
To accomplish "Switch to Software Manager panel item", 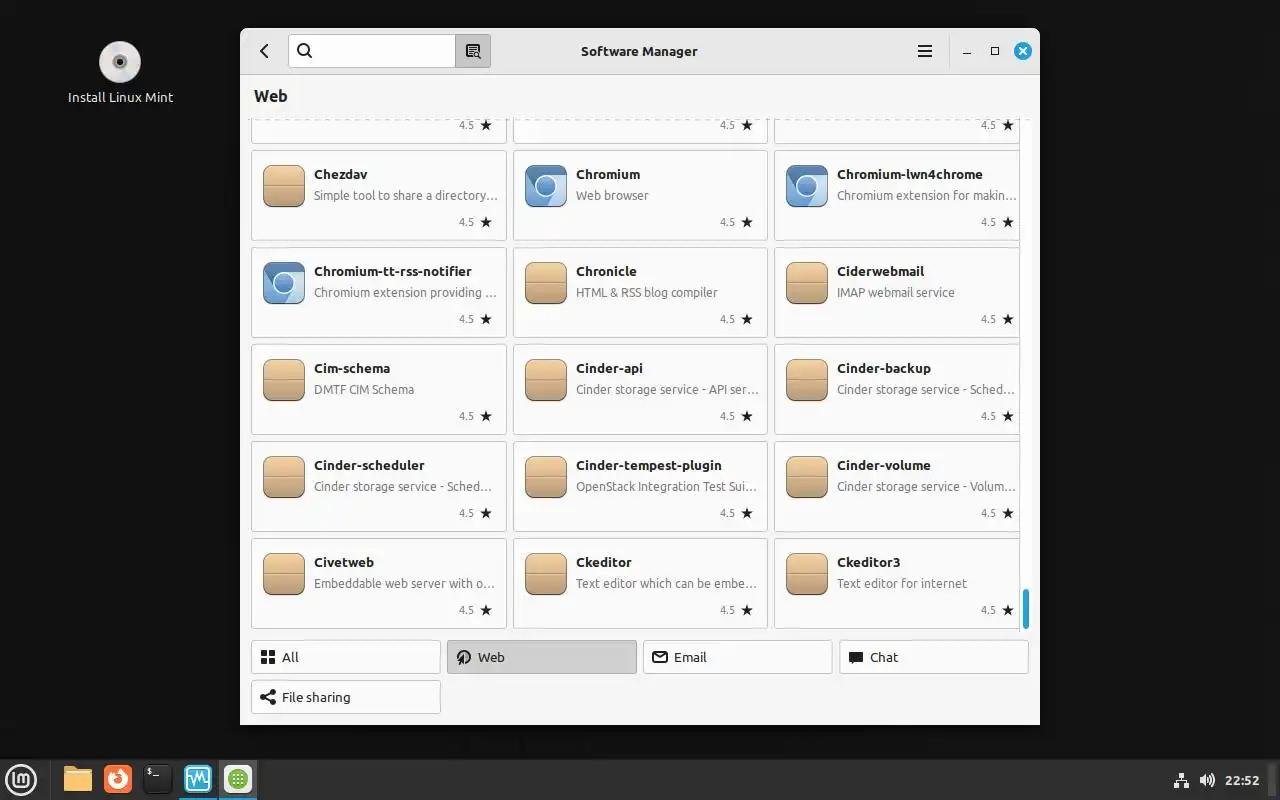I will (x=238, y=779).
